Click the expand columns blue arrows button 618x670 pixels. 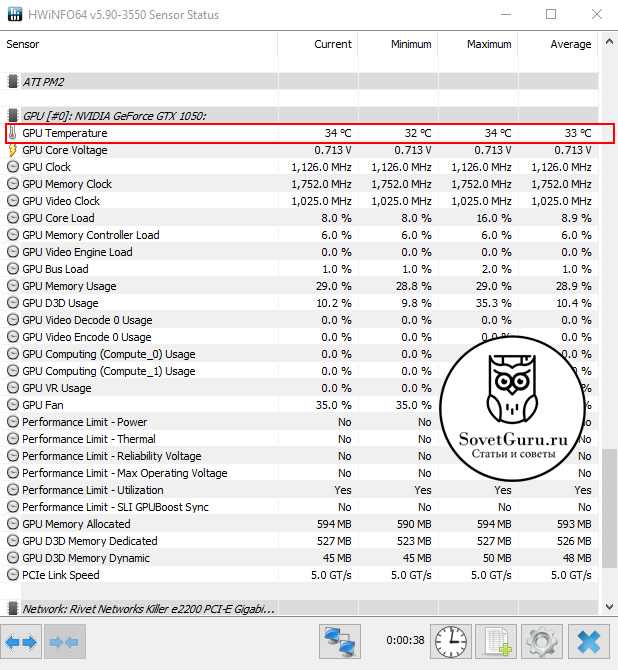point(22,640)
